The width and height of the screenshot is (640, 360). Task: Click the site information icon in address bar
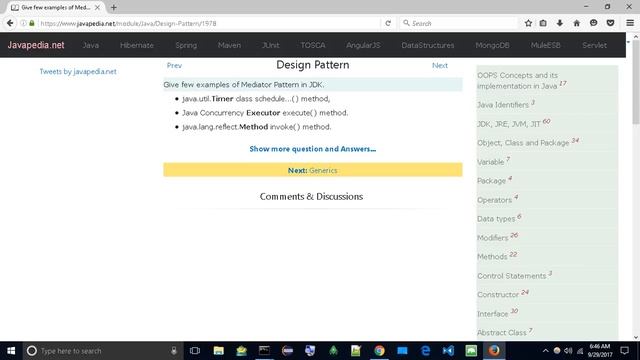[23, 23]
